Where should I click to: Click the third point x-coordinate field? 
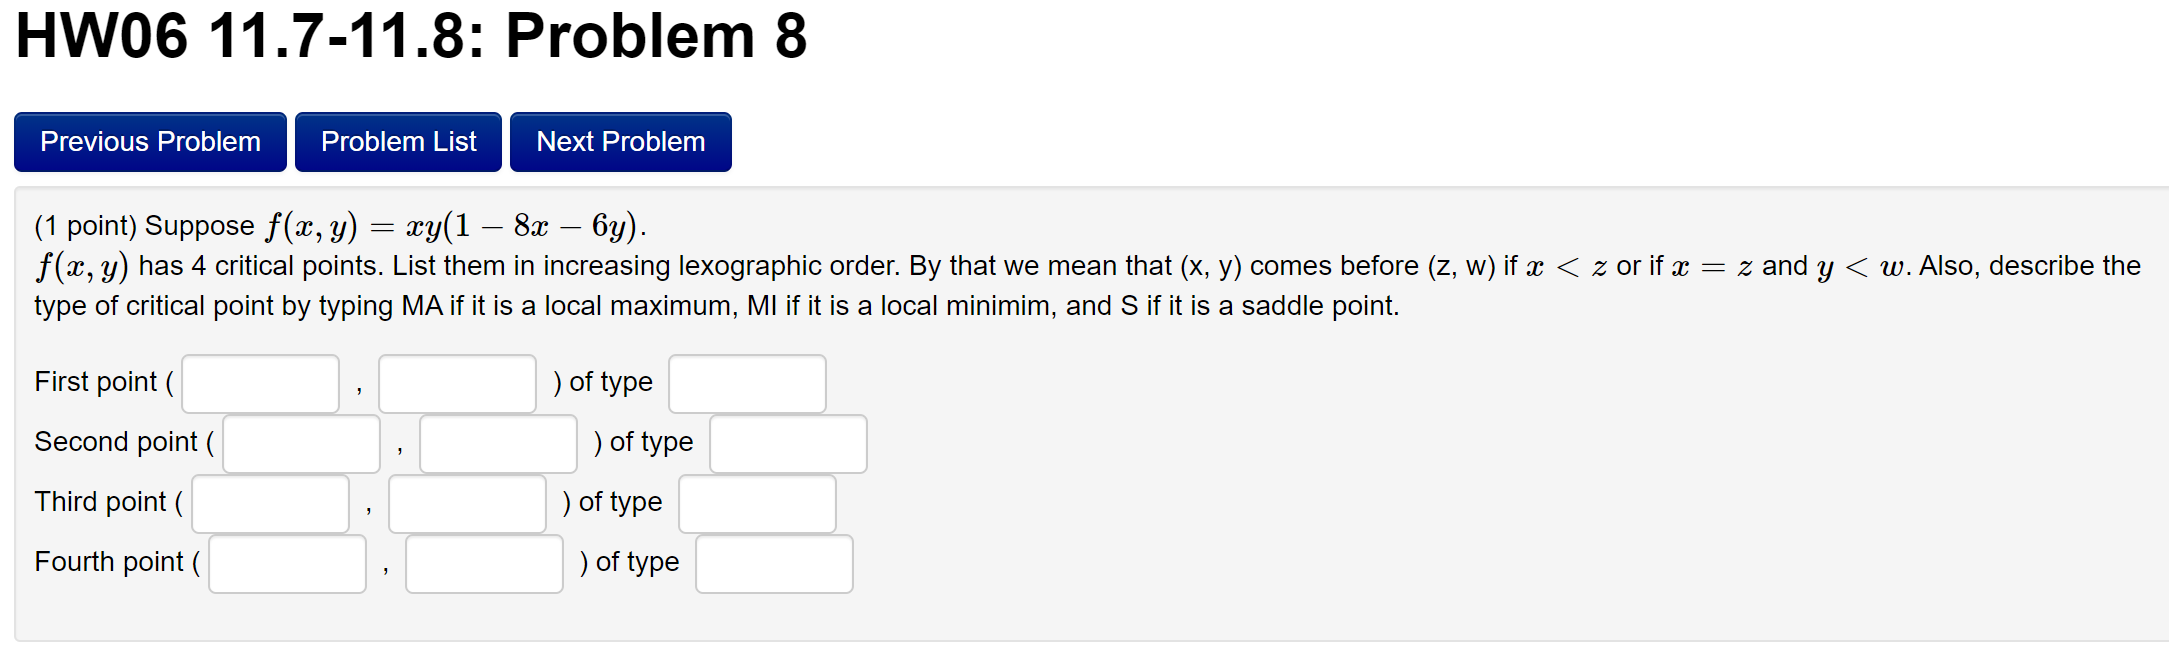point(268,503)
